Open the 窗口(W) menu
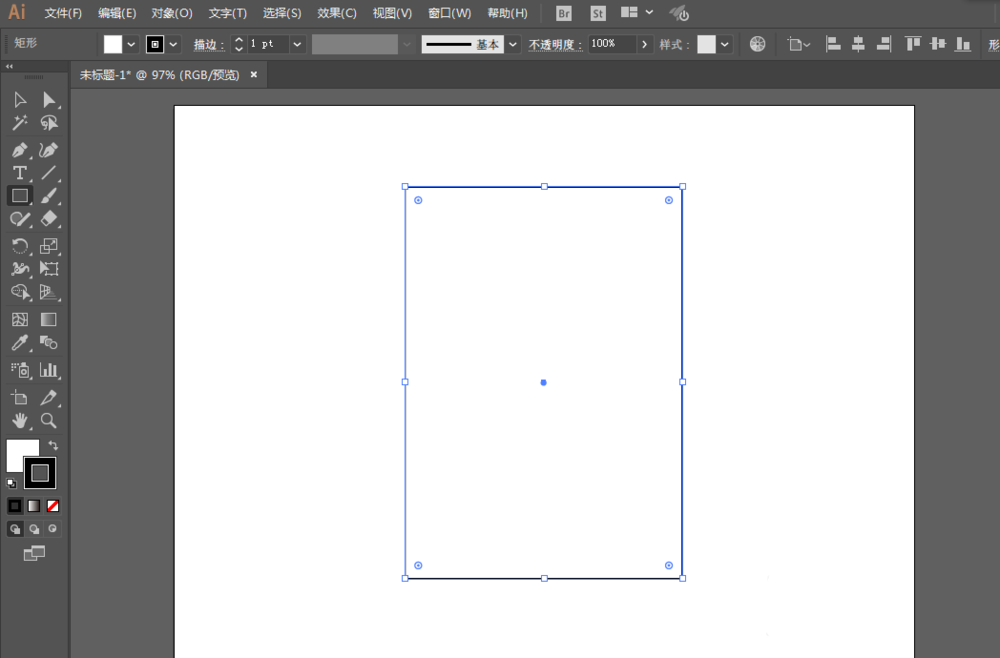 click(x=450, y=13)
